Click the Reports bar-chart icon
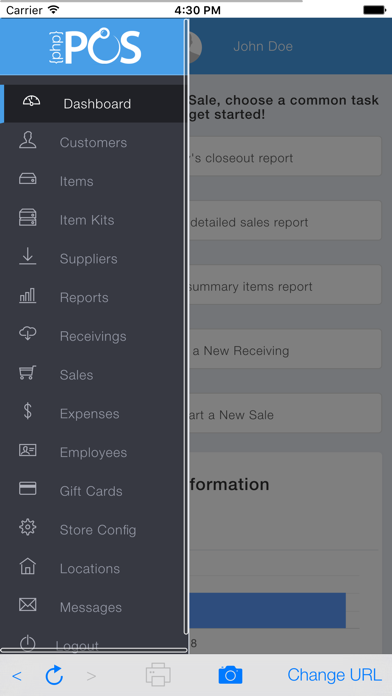The image size is (392, 696). coord(28,296)
